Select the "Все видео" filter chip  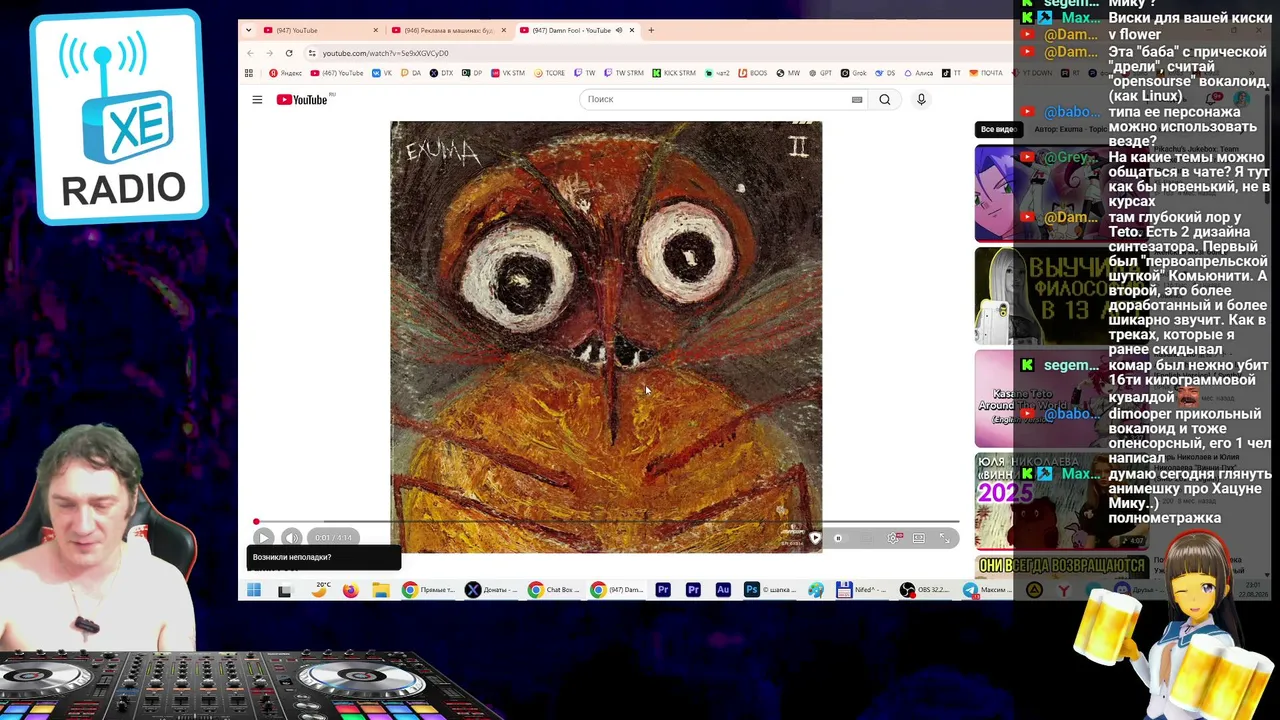(x=998, y=129)
